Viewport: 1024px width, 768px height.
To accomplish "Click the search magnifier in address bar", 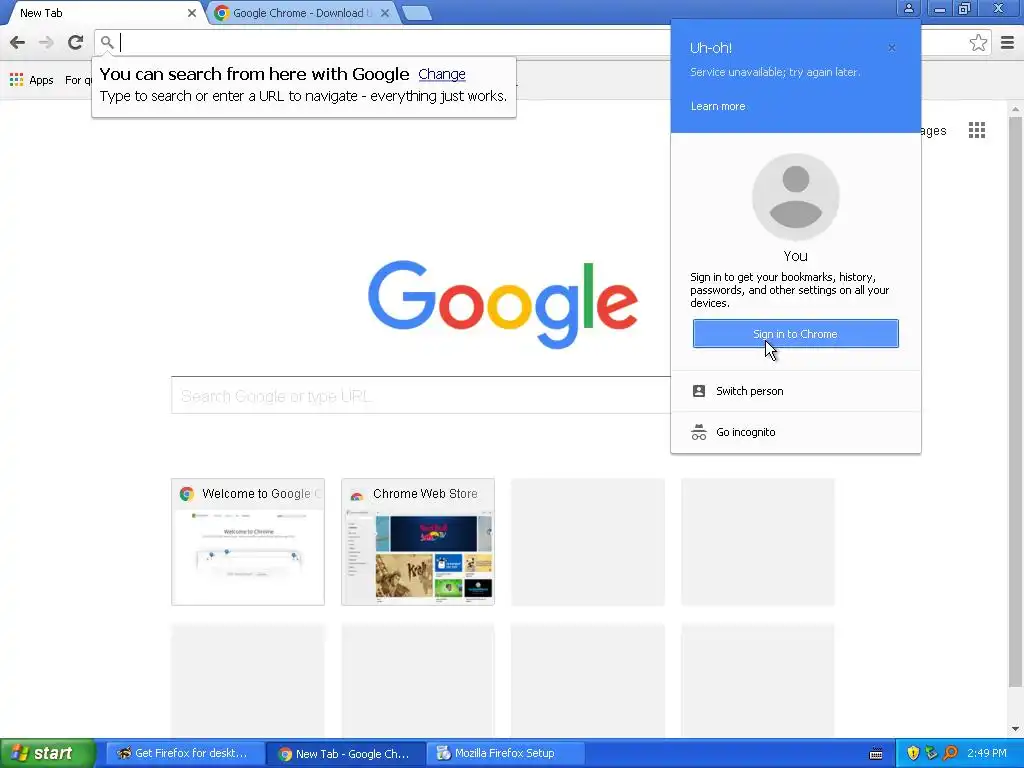I will point(106,42).
